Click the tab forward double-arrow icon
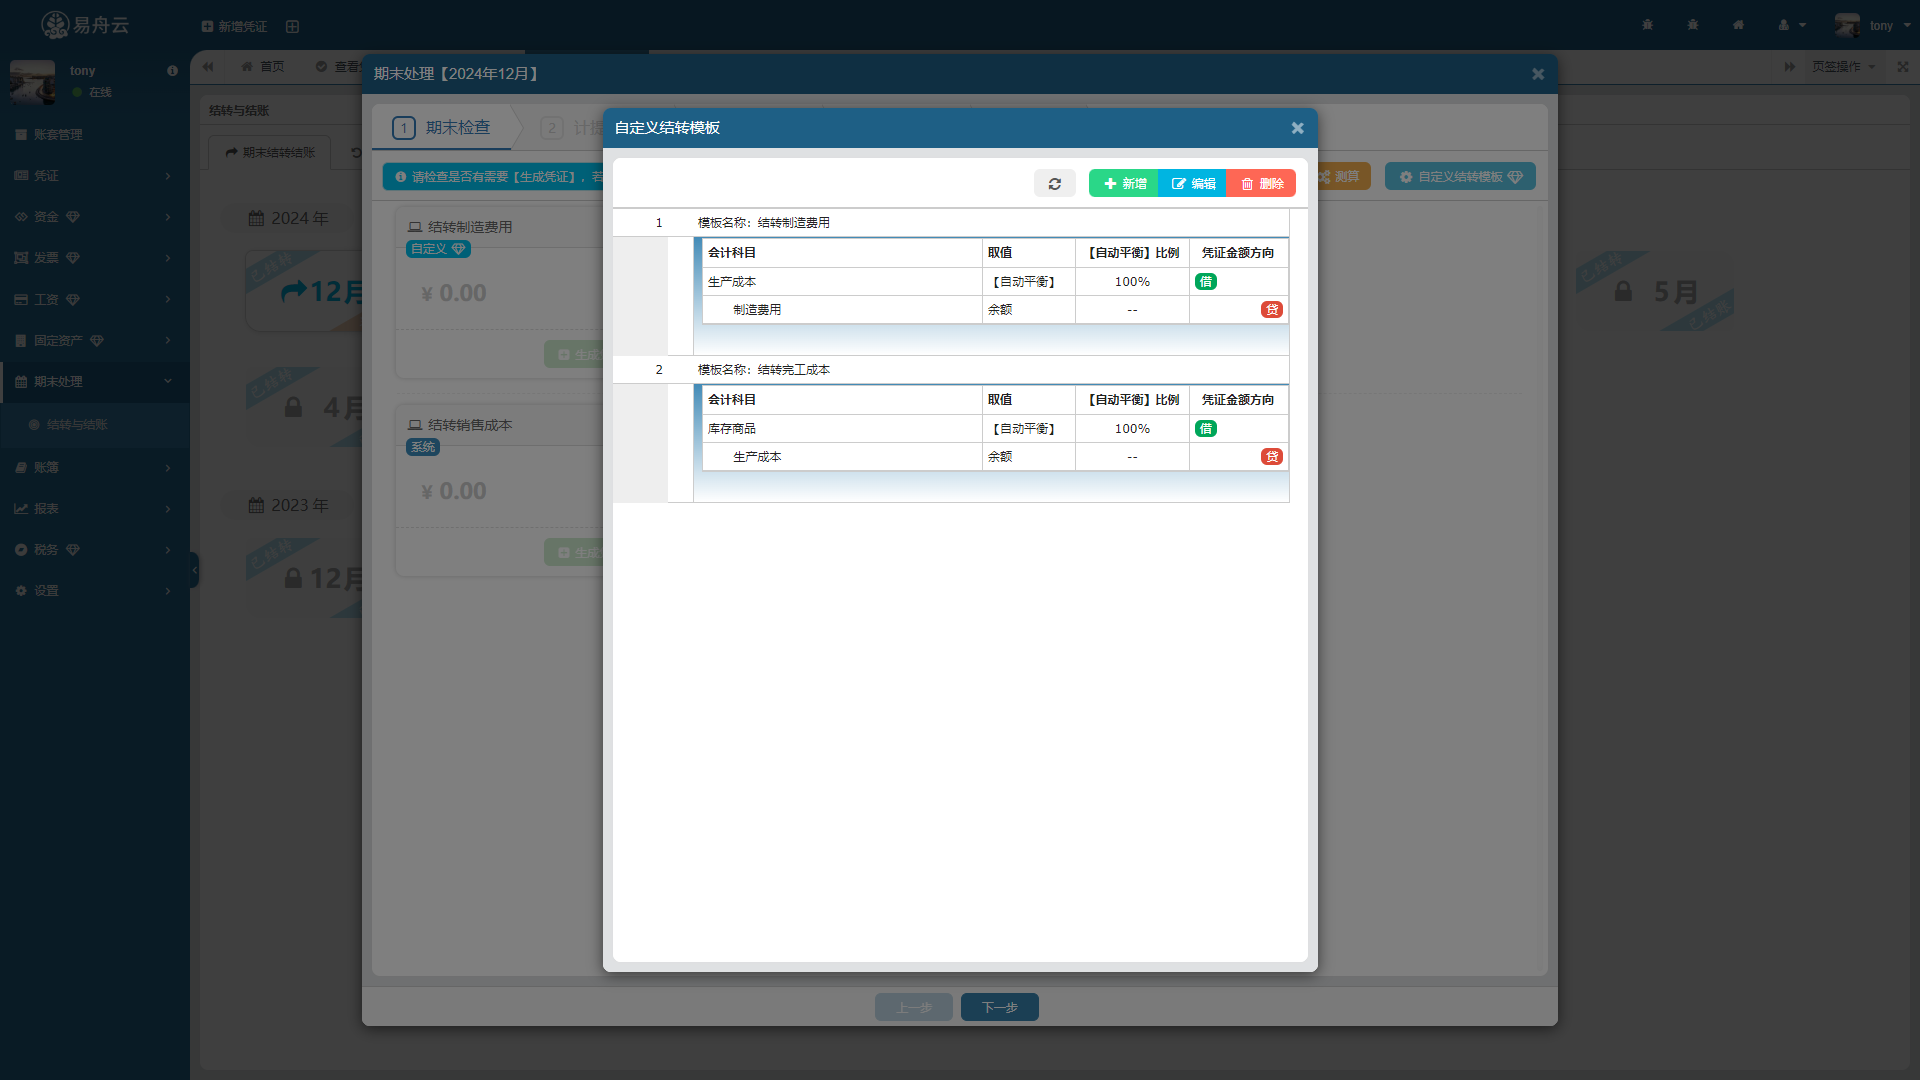 click(x=1789, y=67)
